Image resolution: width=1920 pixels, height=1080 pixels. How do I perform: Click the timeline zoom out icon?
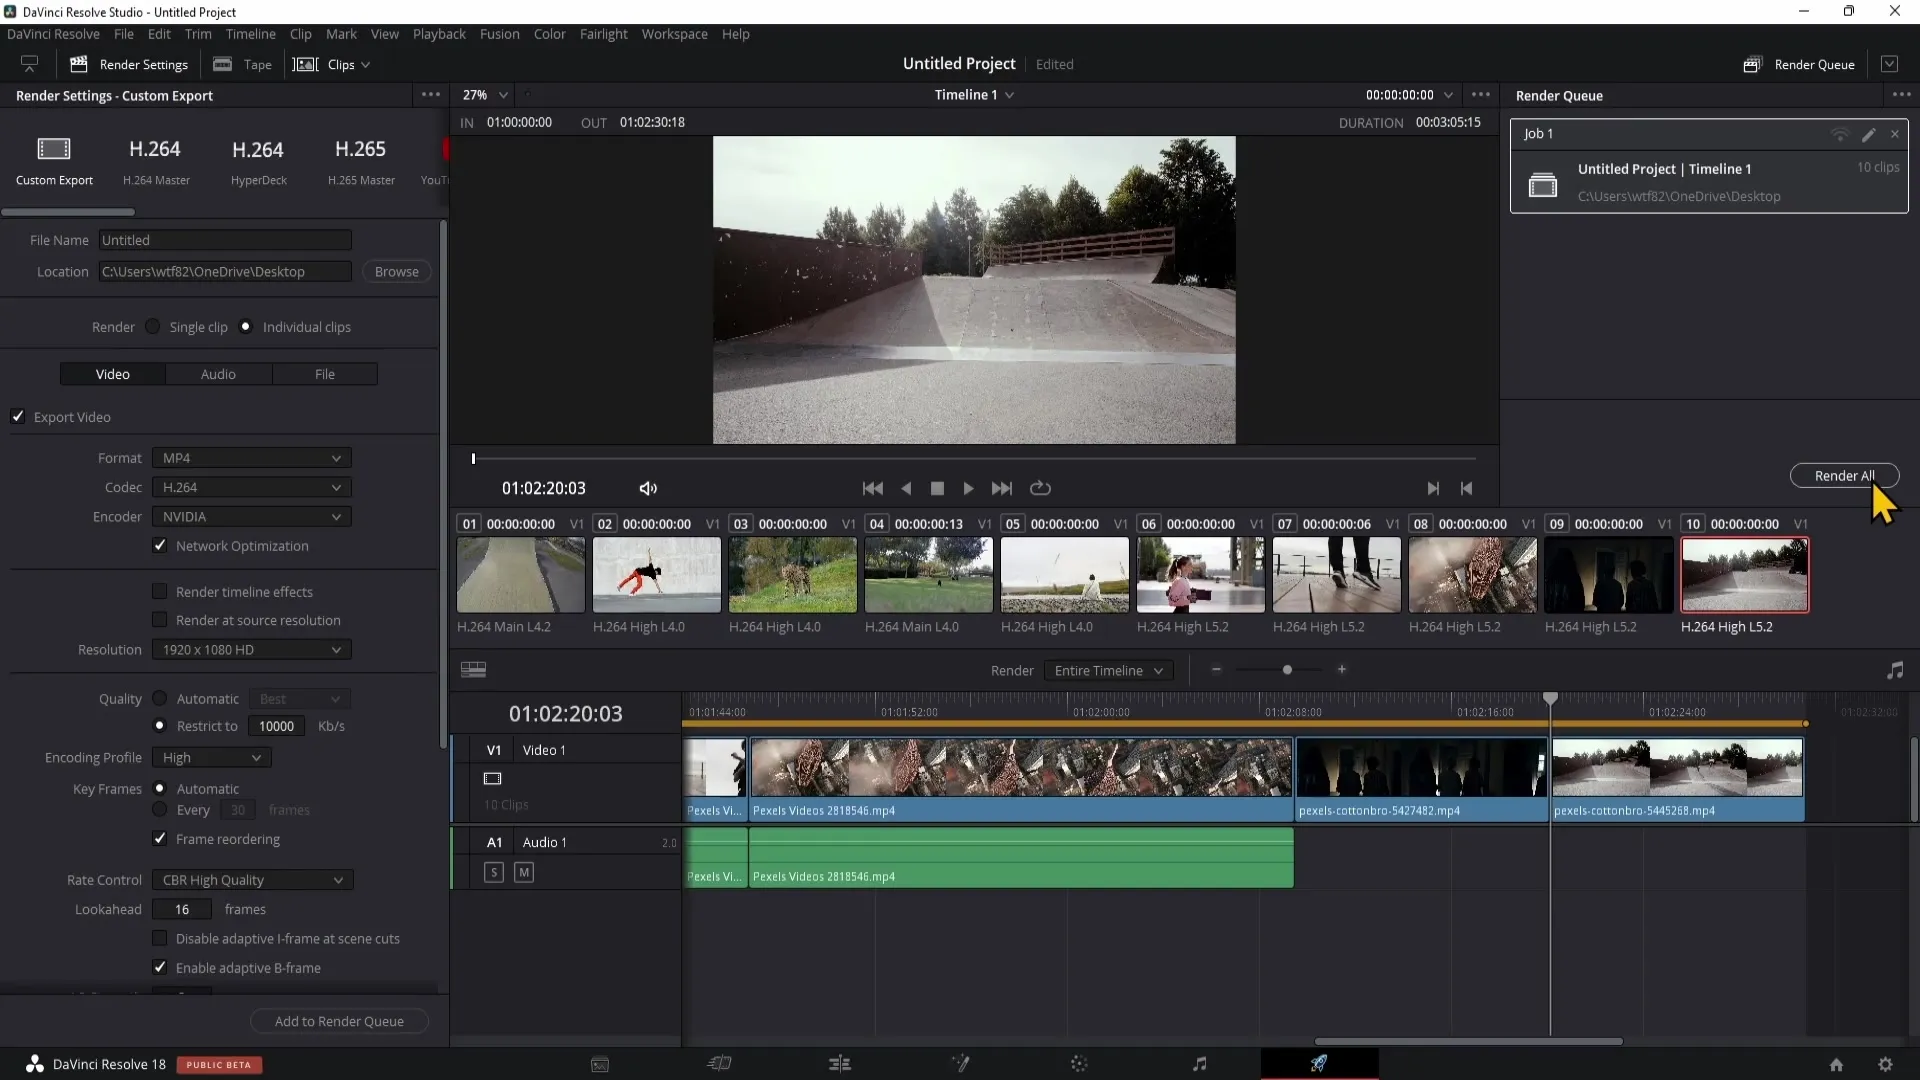coord(1216,670)
